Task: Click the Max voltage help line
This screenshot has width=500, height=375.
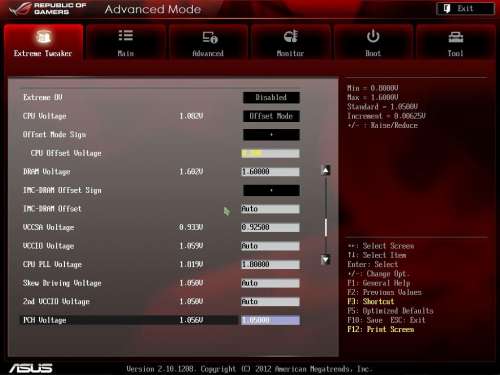Action: (x=373, y=97)
